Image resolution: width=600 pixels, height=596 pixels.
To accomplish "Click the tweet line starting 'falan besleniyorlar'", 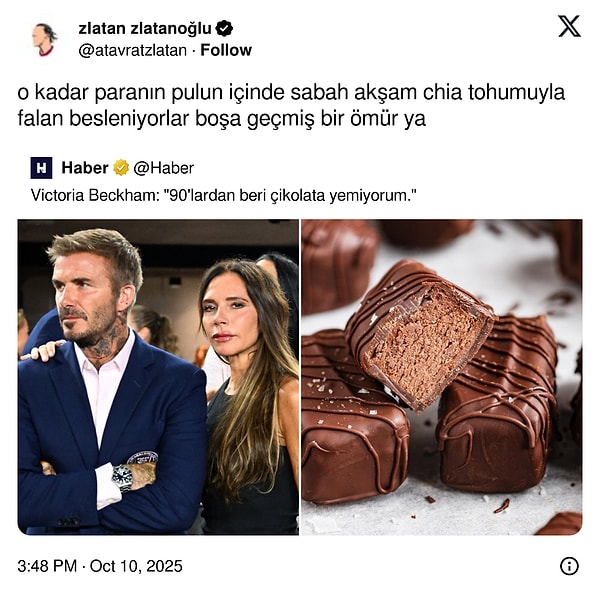I will point(222,118).
